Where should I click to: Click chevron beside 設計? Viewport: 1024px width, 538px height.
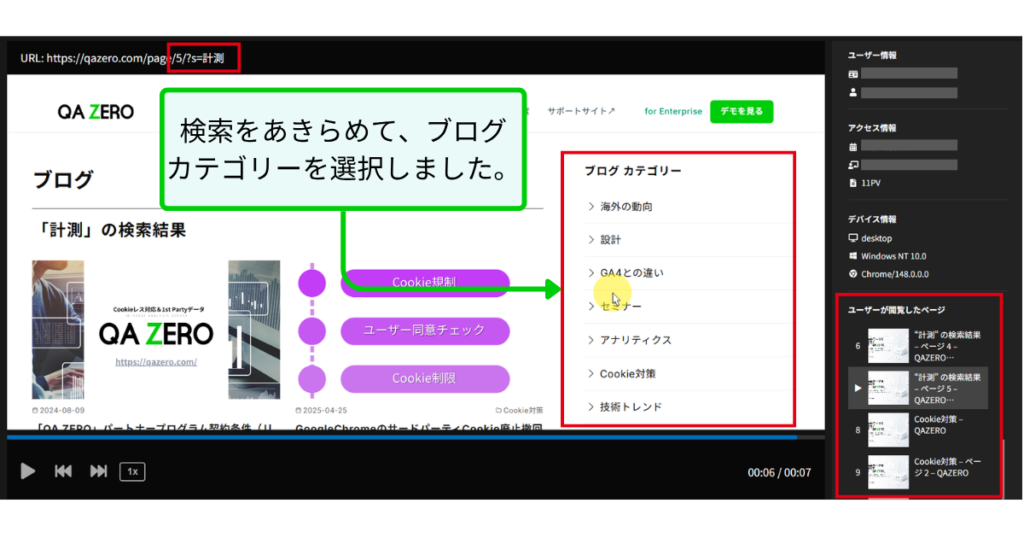pos(591,240)
